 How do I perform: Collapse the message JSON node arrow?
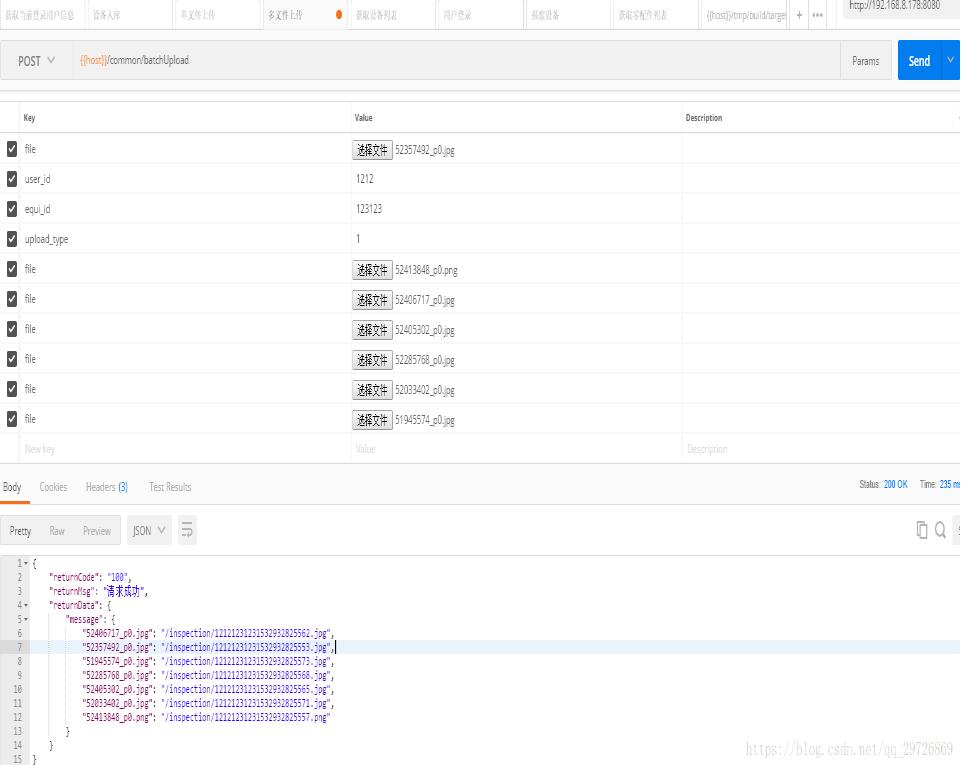(26, 620)
